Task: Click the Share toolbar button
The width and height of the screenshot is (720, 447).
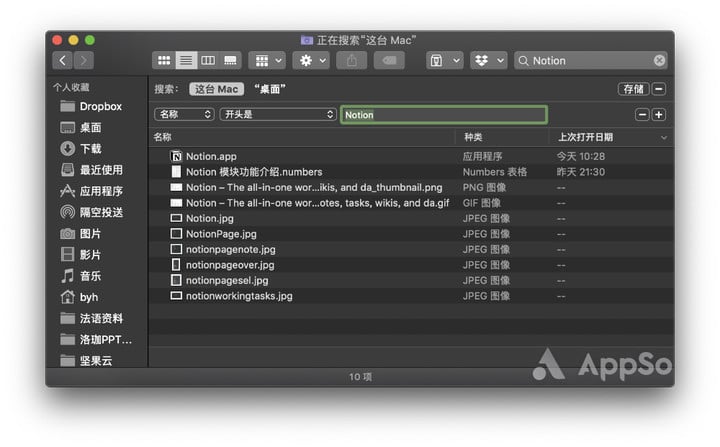Action: (352, 60)
